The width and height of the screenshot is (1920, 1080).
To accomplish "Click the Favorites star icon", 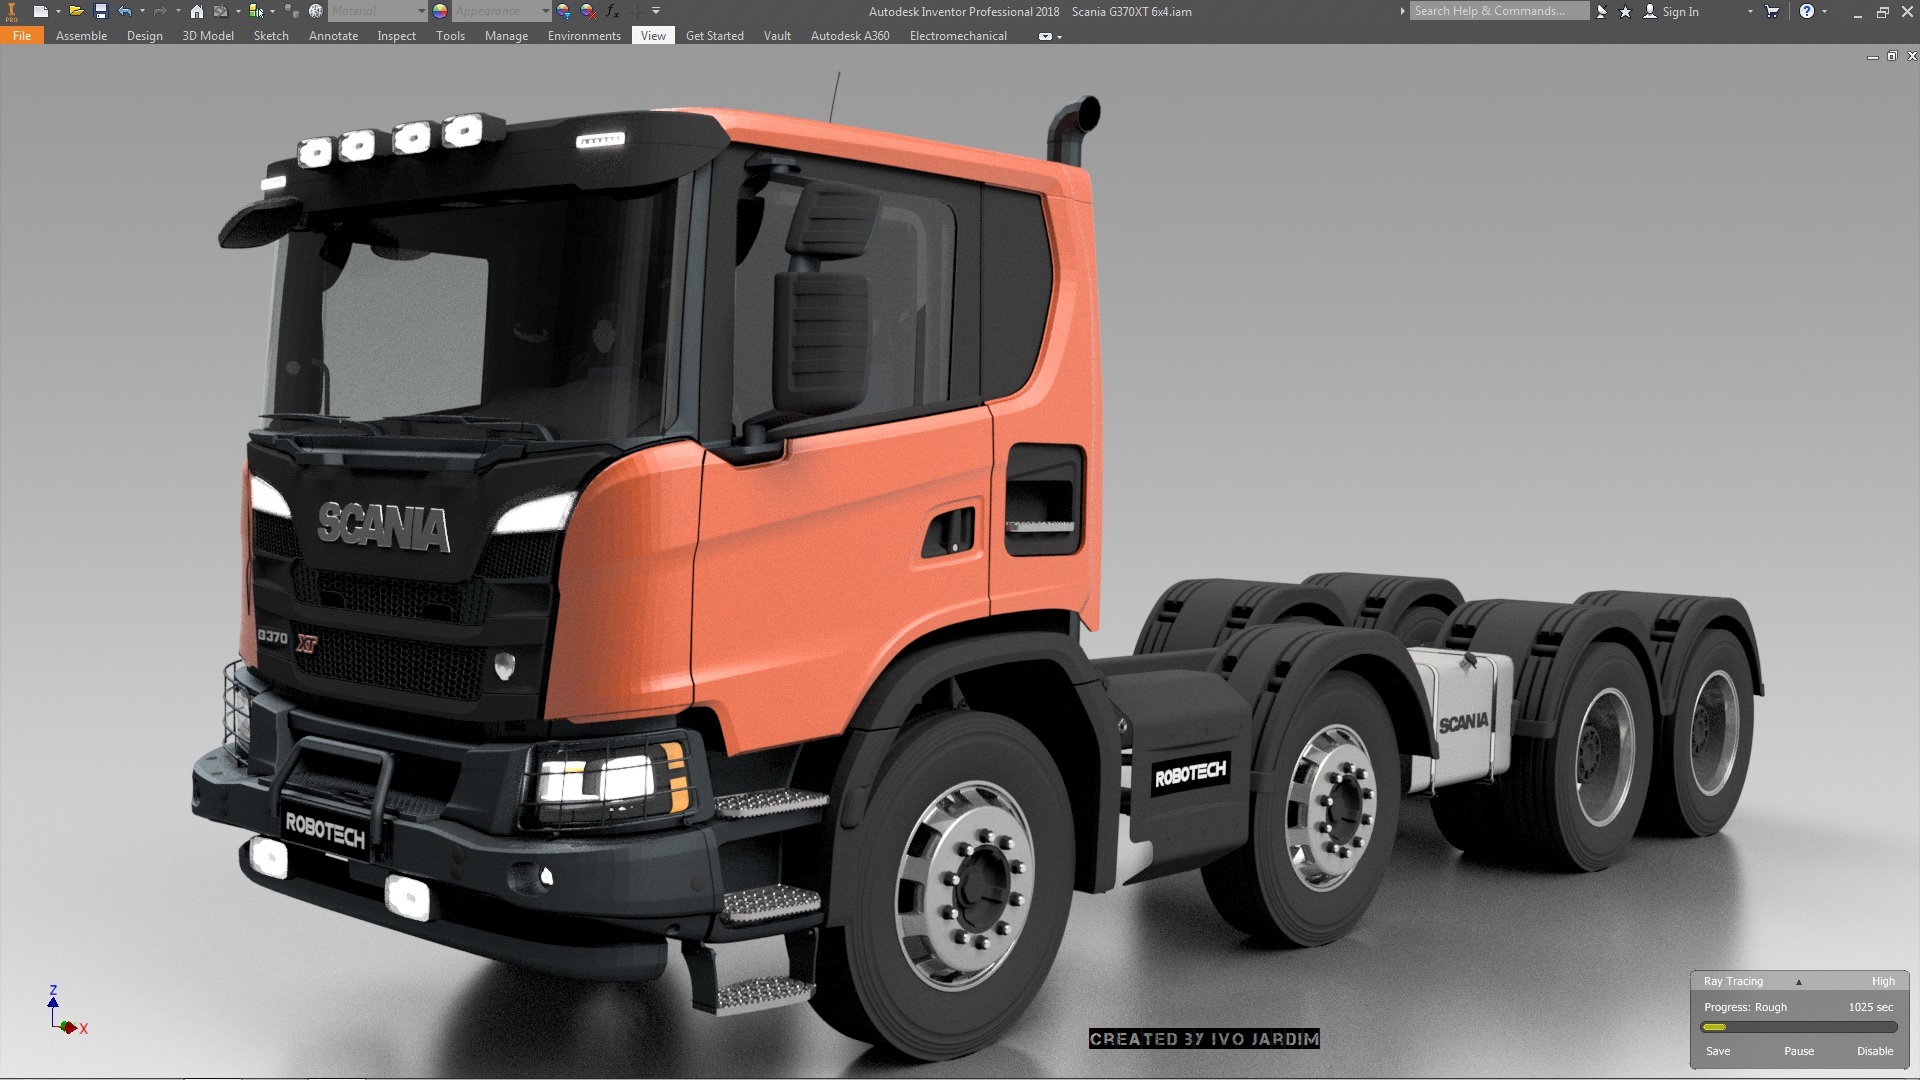I will (1625, 11).
